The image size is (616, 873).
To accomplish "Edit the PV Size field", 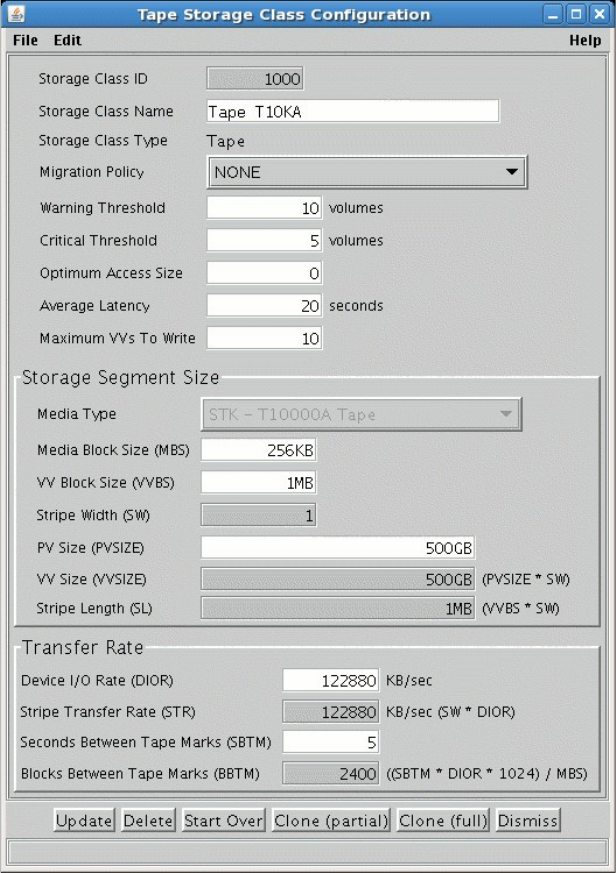I will coord(337,548).
